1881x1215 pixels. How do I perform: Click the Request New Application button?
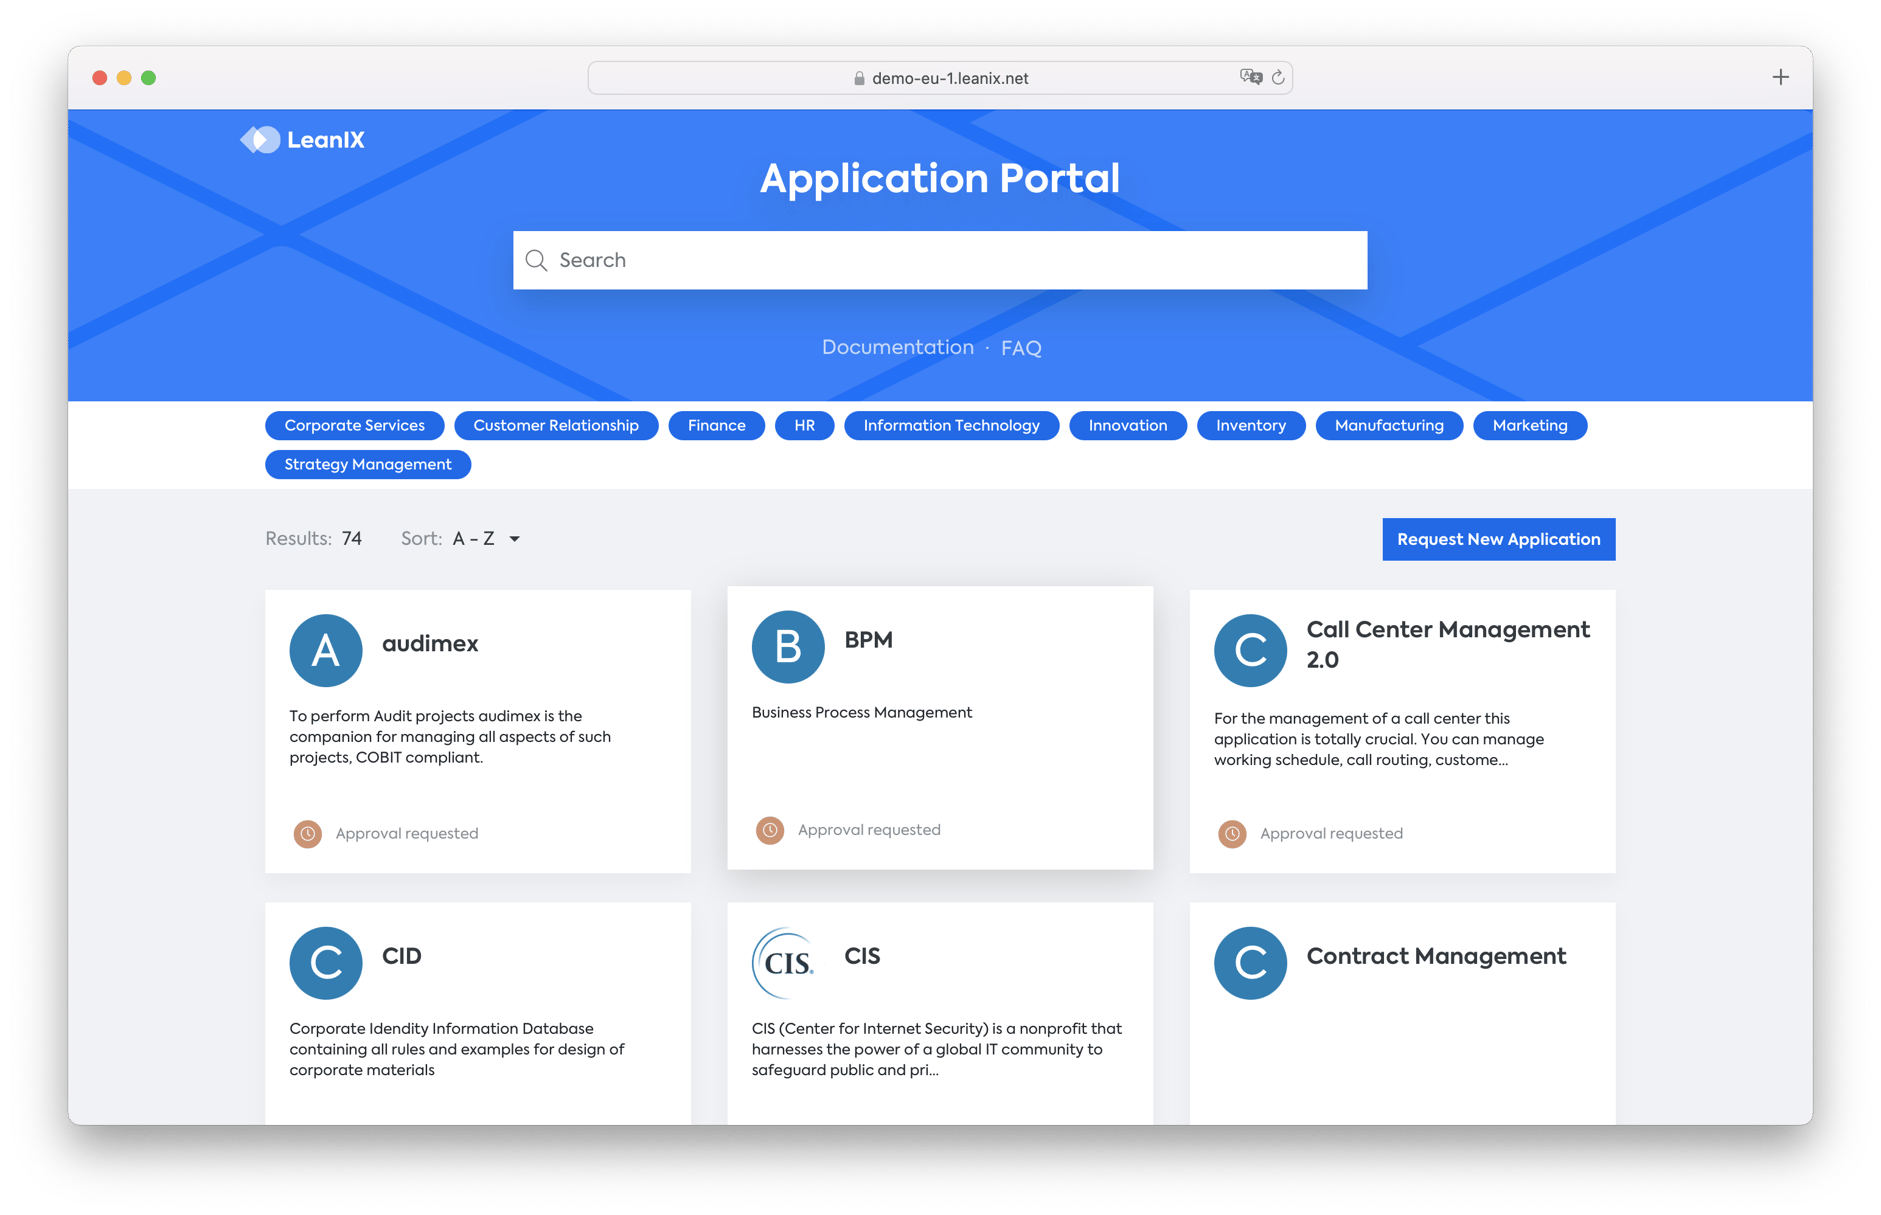point(1498,539)
